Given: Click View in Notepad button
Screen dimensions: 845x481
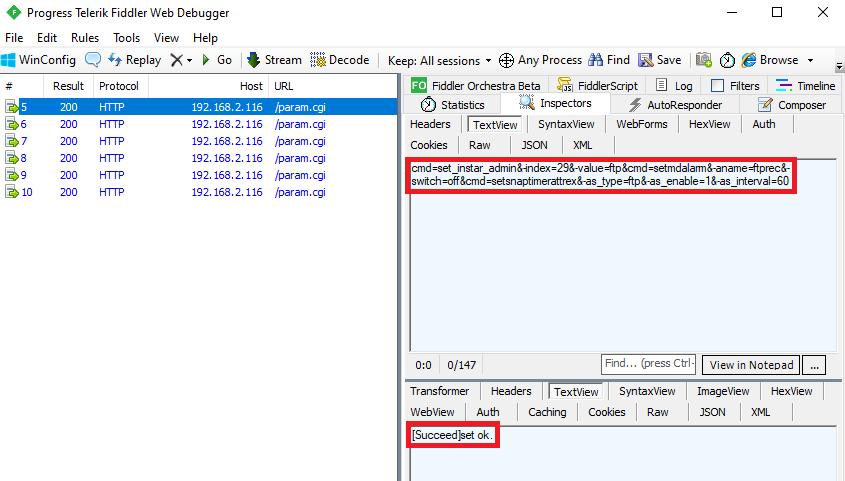Looking at the screenshot, I should tap(751, 365).
